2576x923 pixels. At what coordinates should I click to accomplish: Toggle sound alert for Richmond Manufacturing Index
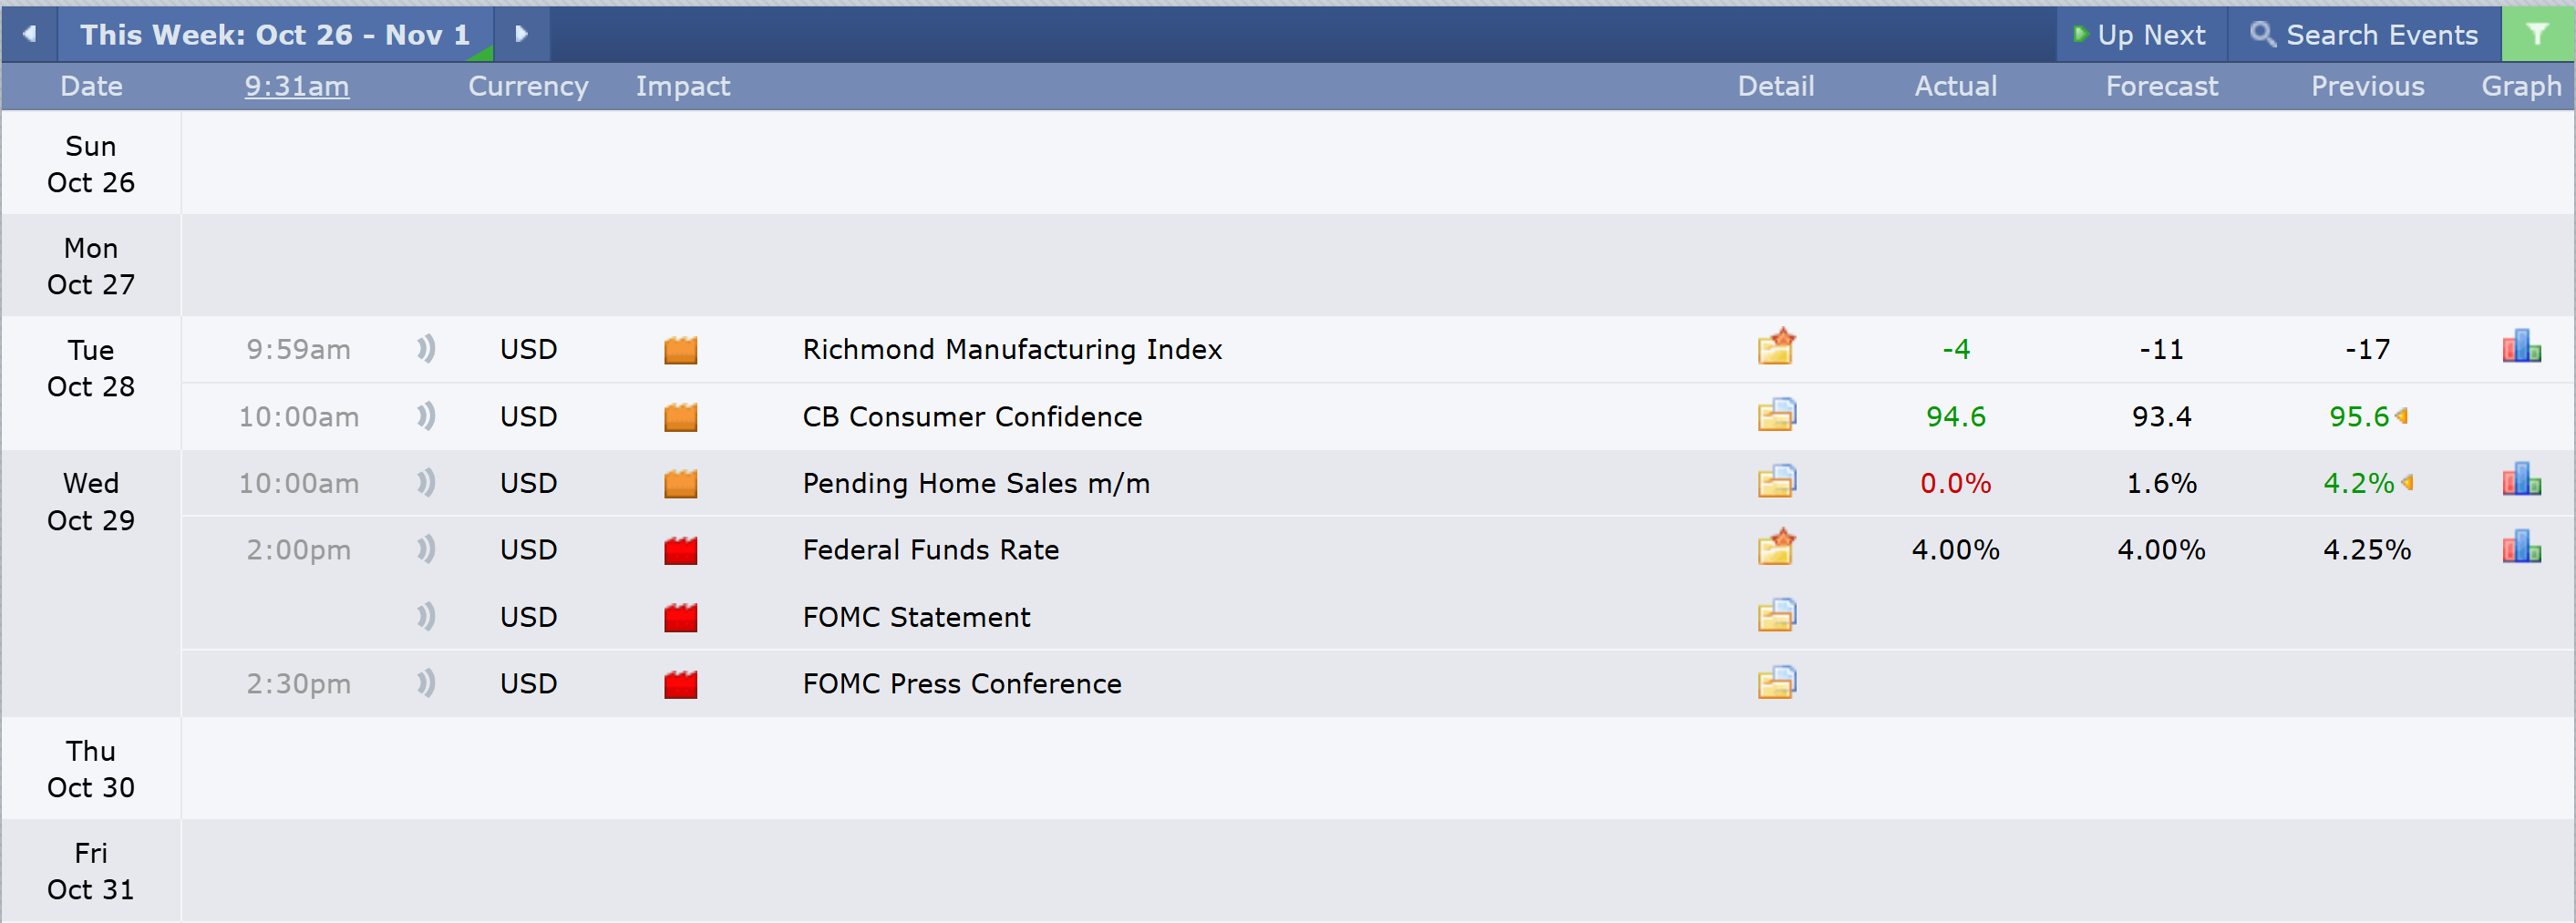pos(426,349)
